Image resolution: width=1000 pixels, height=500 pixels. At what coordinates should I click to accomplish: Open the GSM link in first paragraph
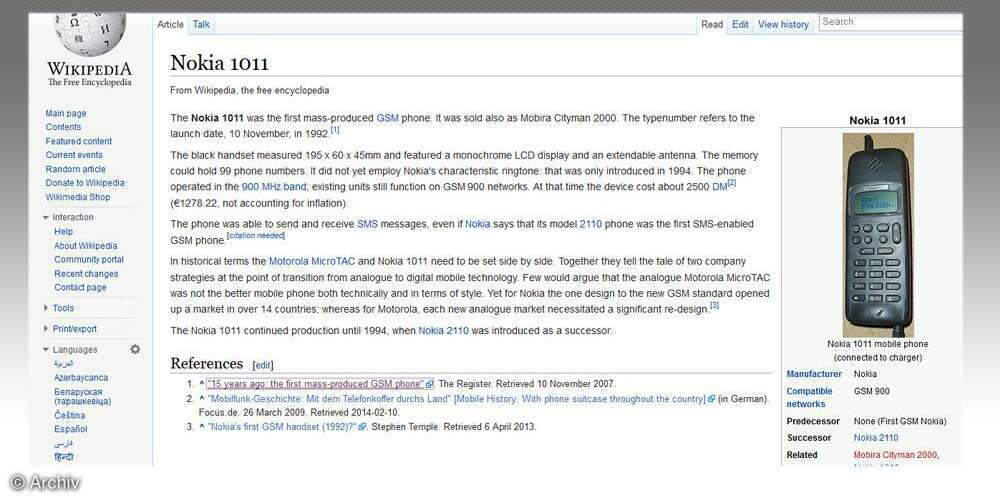(x=387, y=118)
